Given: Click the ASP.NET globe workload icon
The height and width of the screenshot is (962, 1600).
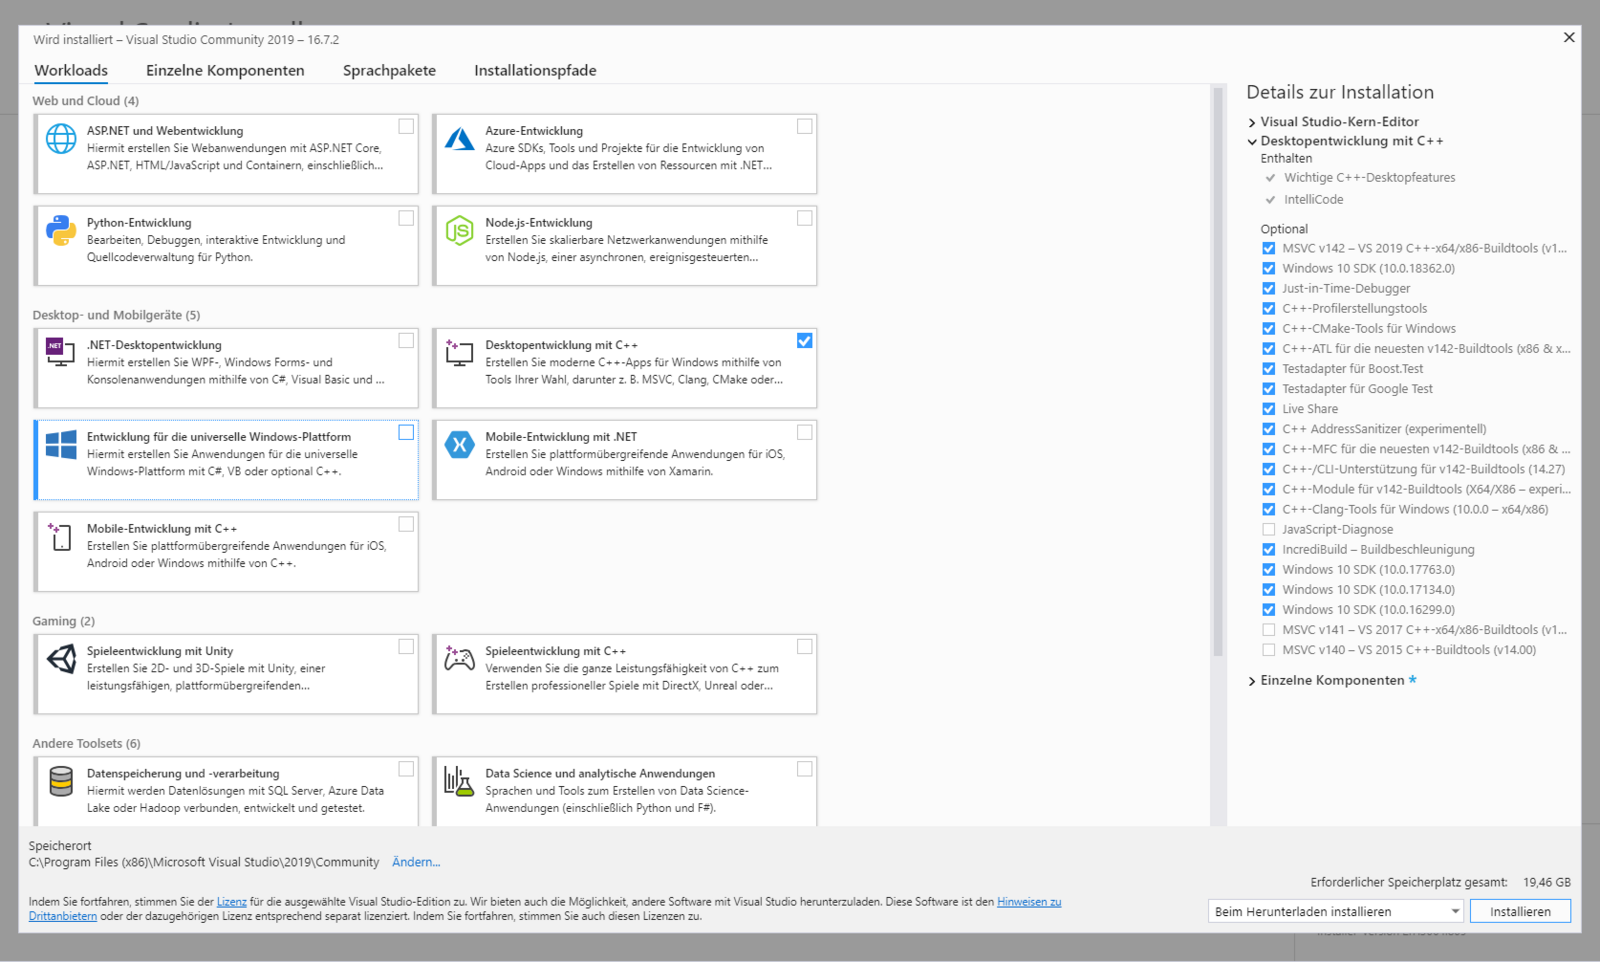Looking at the screenshot, I should pos(61,139).
